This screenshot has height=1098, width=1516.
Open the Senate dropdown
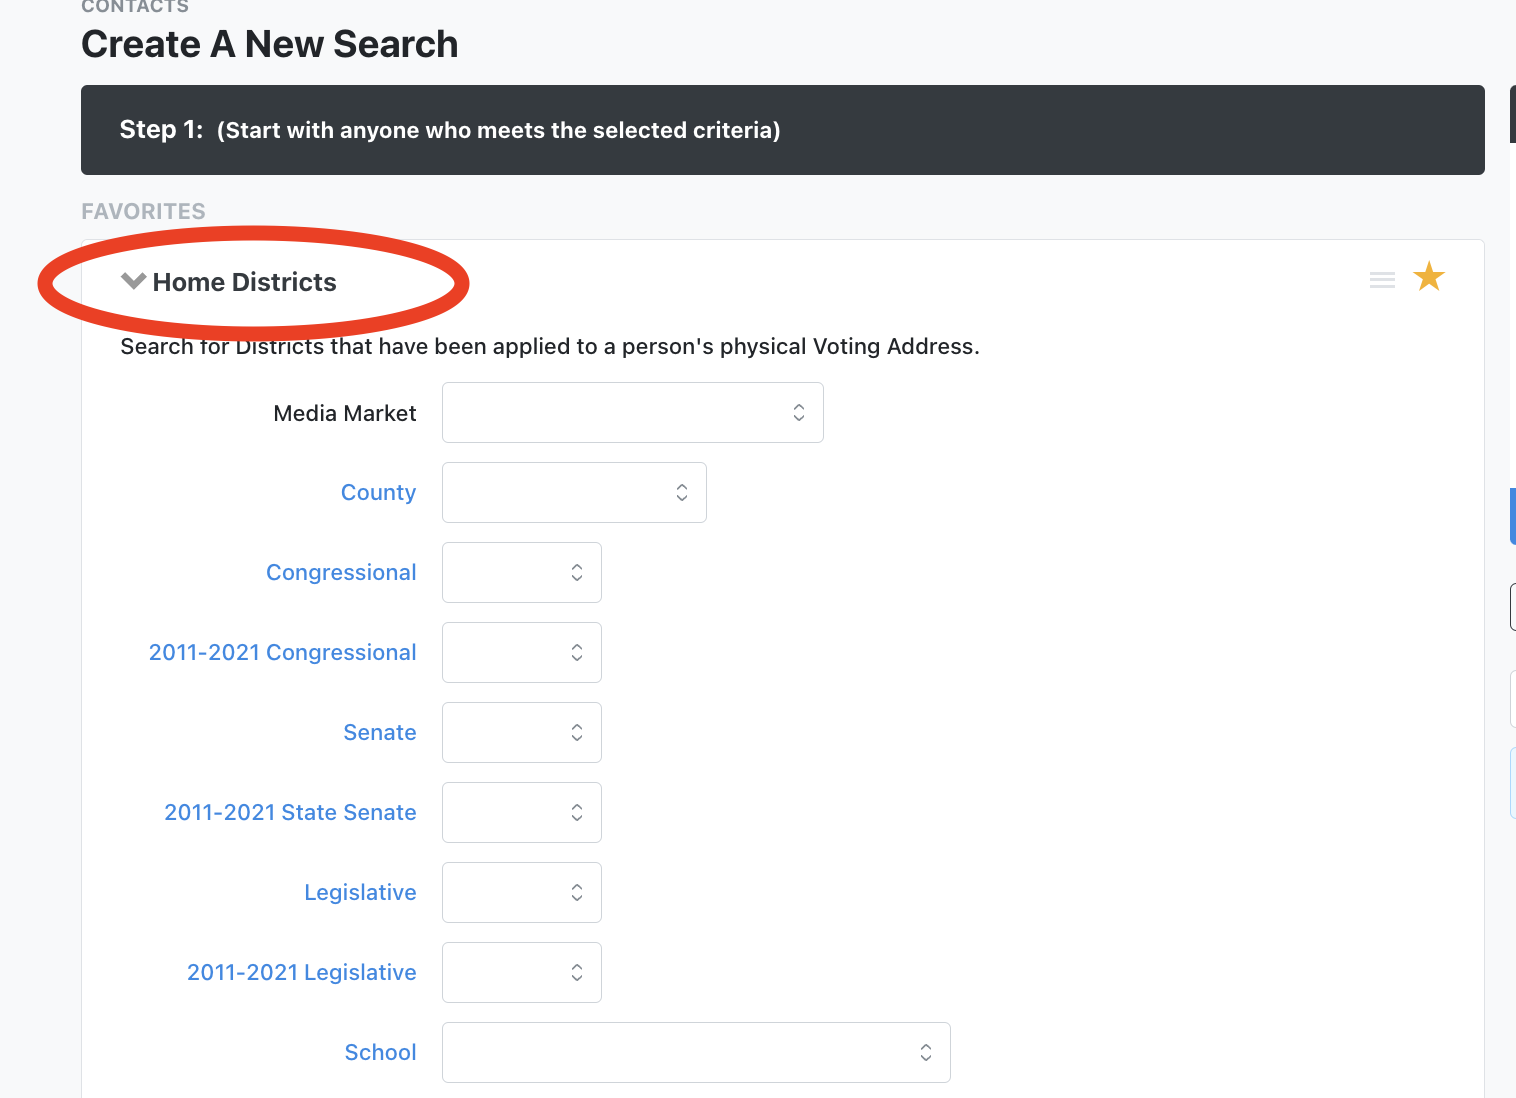click(522, 732)
